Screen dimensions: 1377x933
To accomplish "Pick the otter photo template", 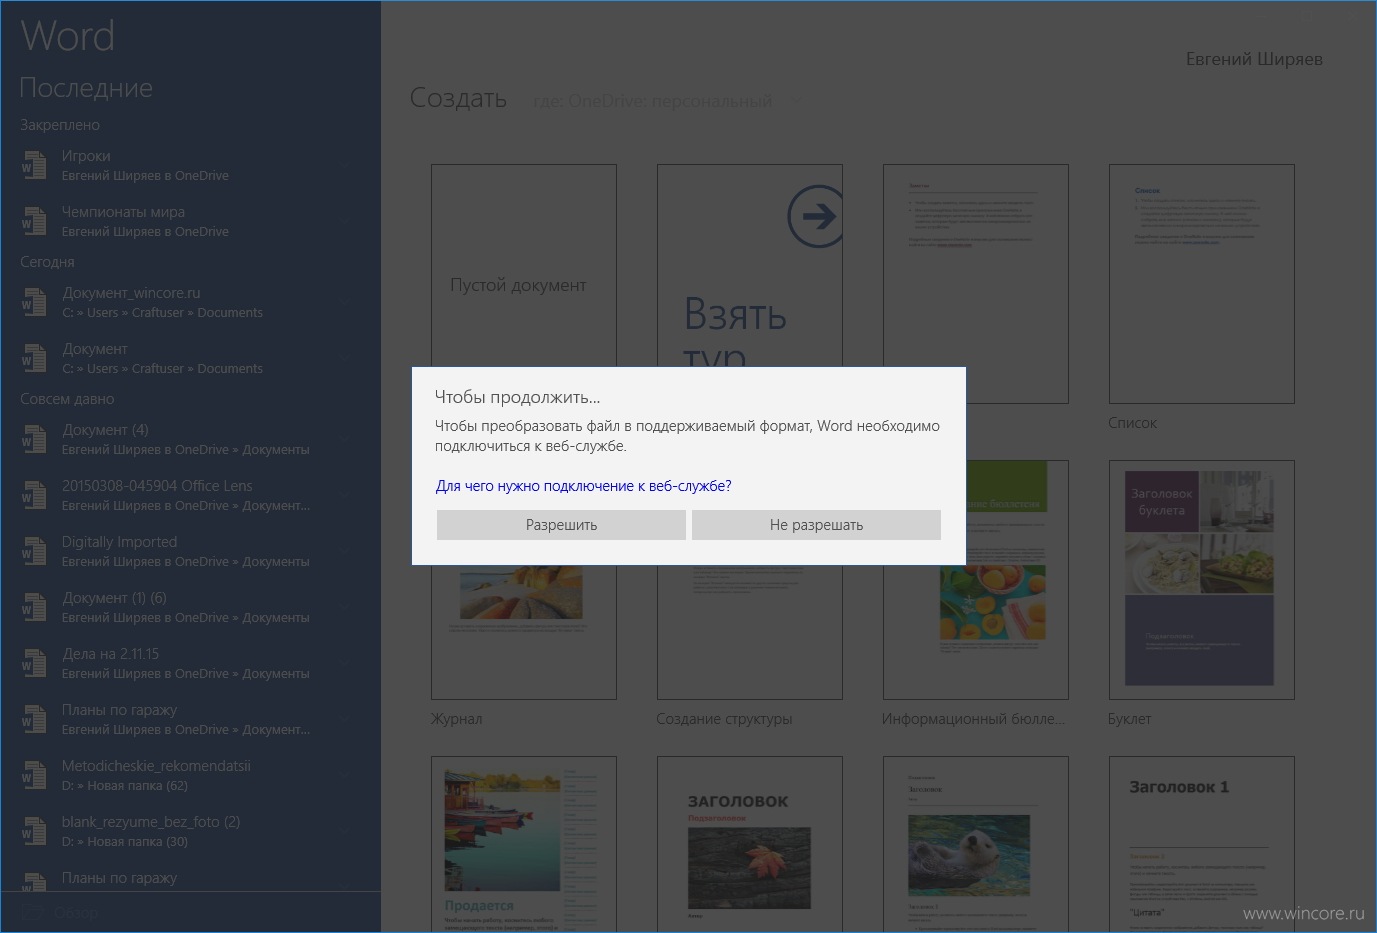I will [975, 844].
